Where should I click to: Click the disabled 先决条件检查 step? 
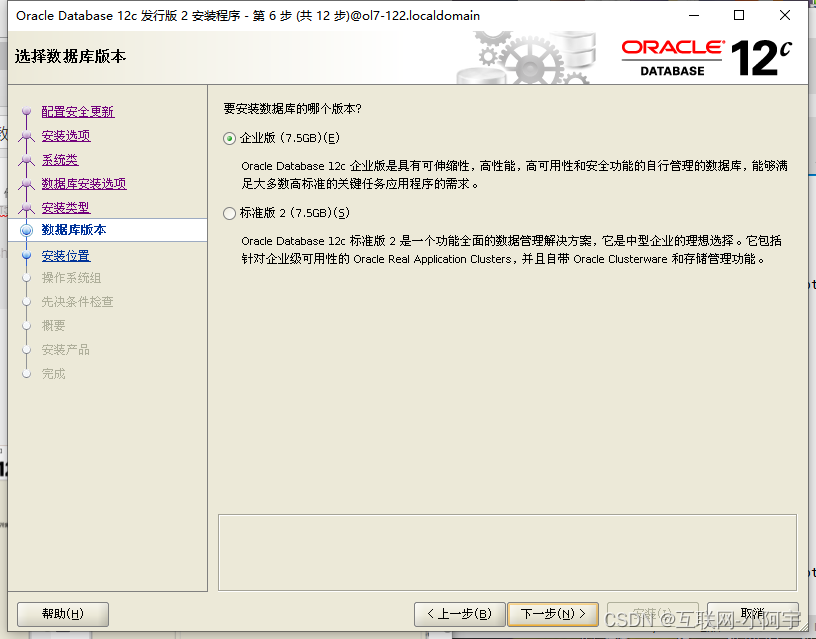78,302
